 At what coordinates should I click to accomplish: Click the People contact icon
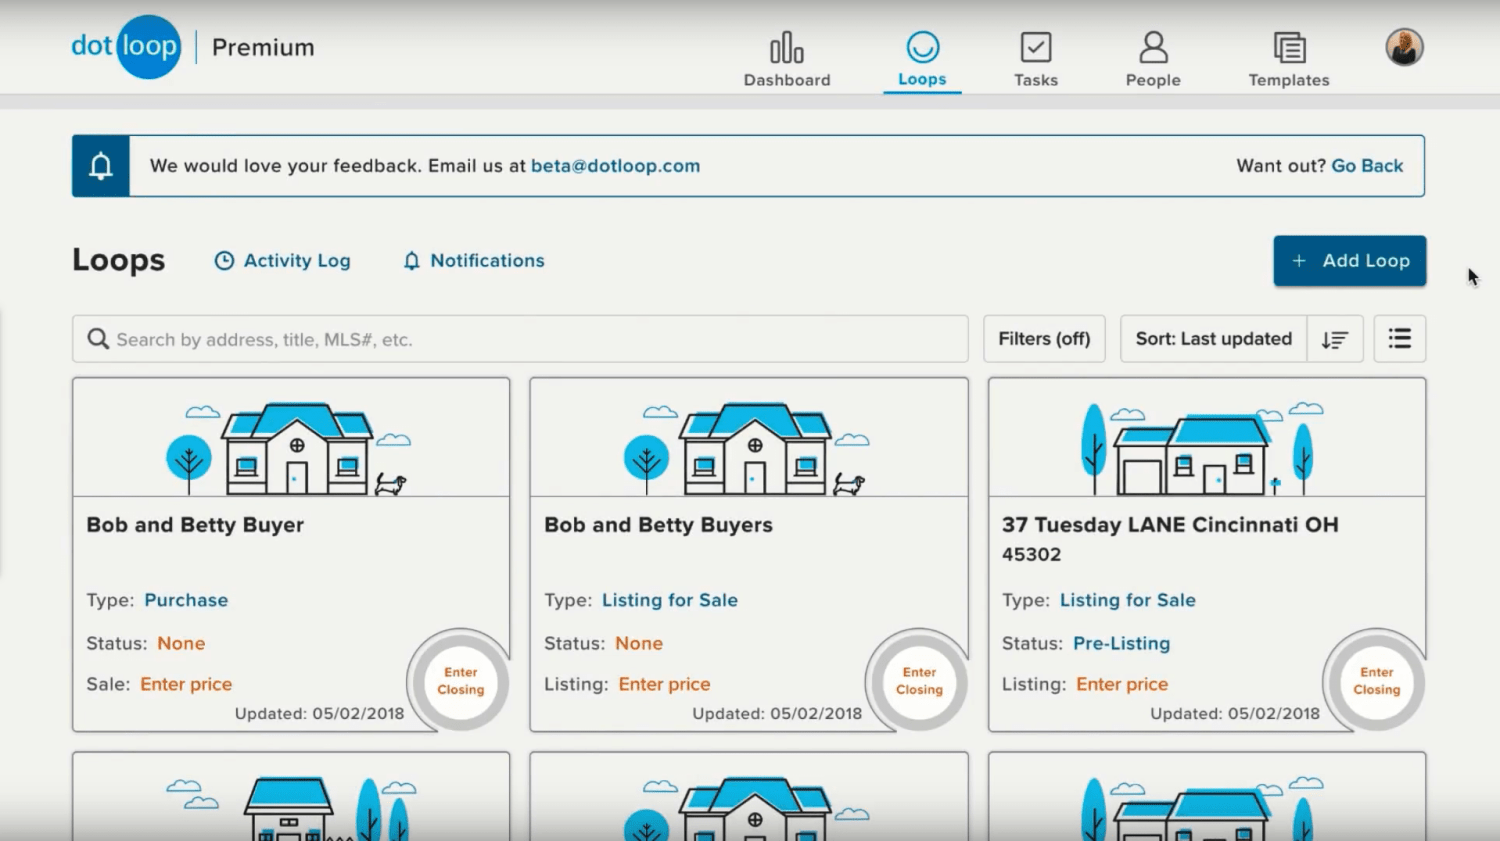1152,44
